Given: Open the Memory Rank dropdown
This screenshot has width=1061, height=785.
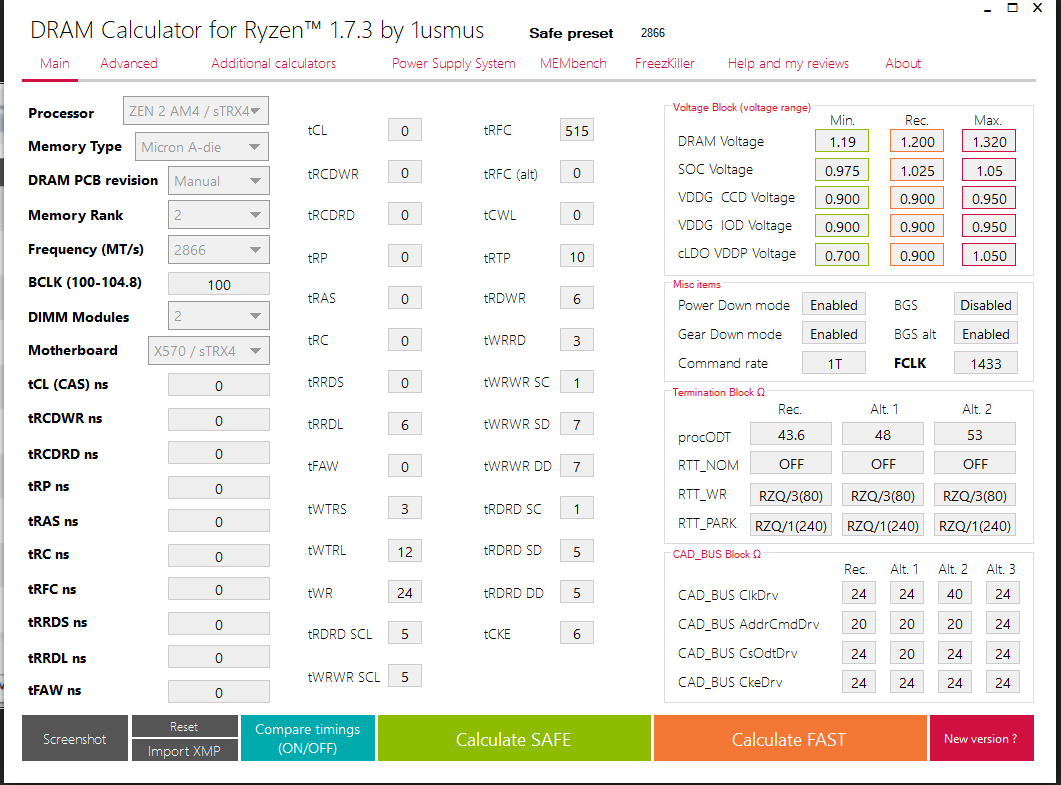Looking at the screenshot, I should (219, 215).
